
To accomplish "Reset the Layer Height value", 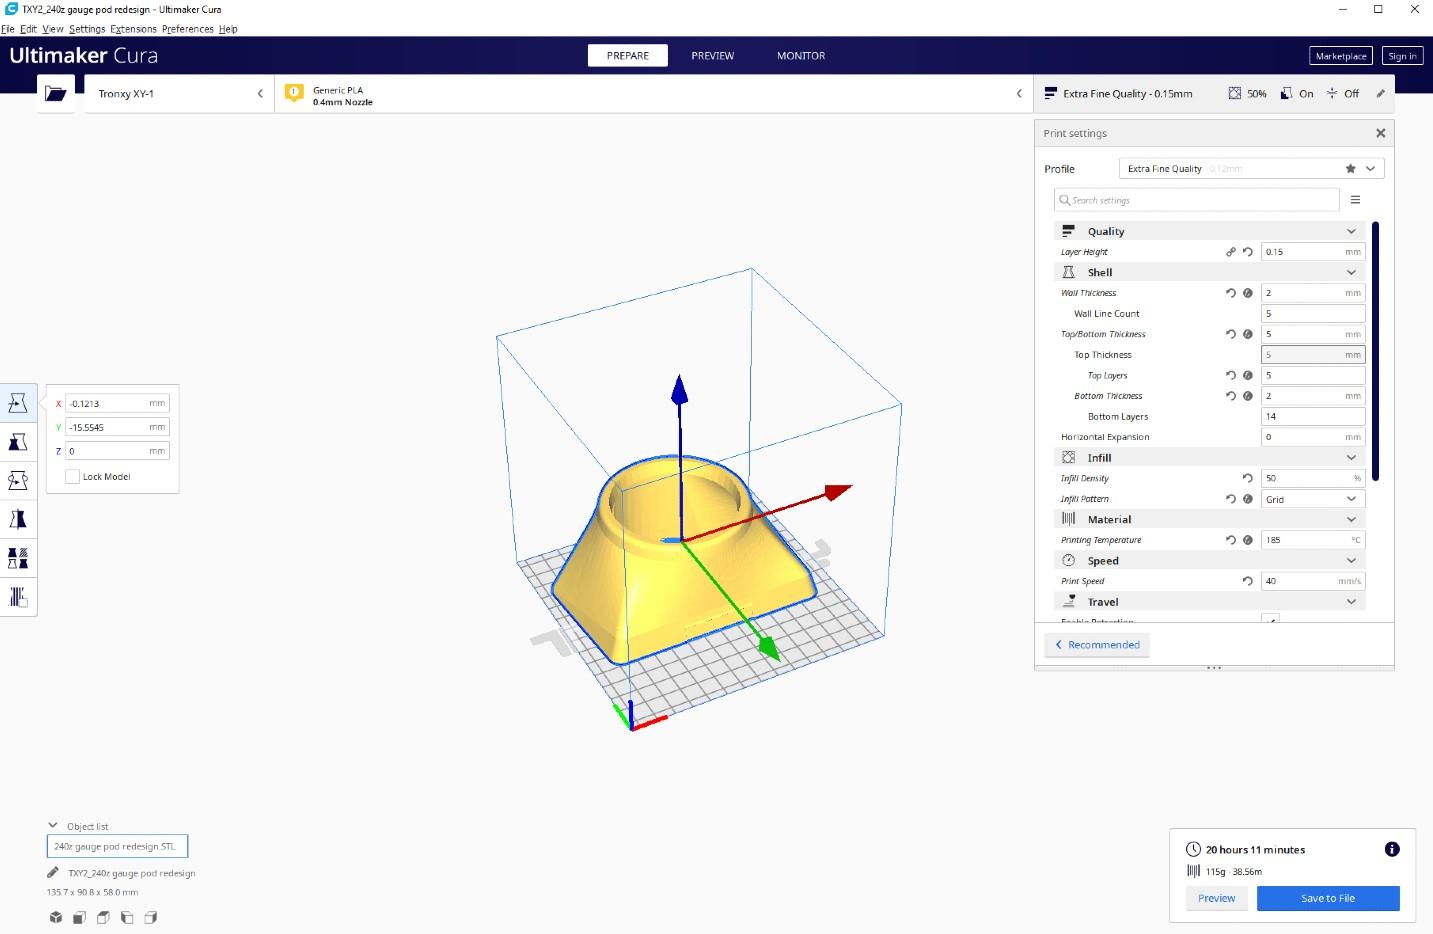I will [x=1247, y=252].
